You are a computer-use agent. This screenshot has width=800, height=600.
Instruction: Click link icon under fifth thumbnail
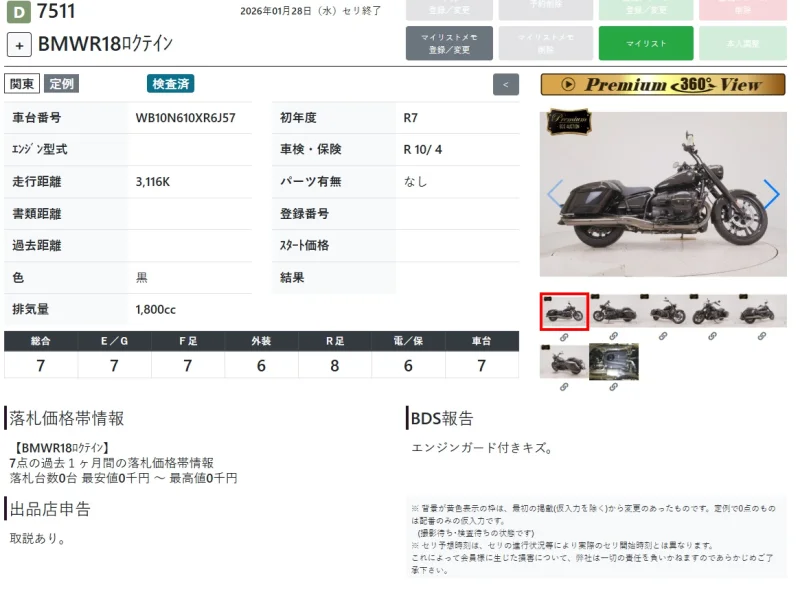pos(762,336)
